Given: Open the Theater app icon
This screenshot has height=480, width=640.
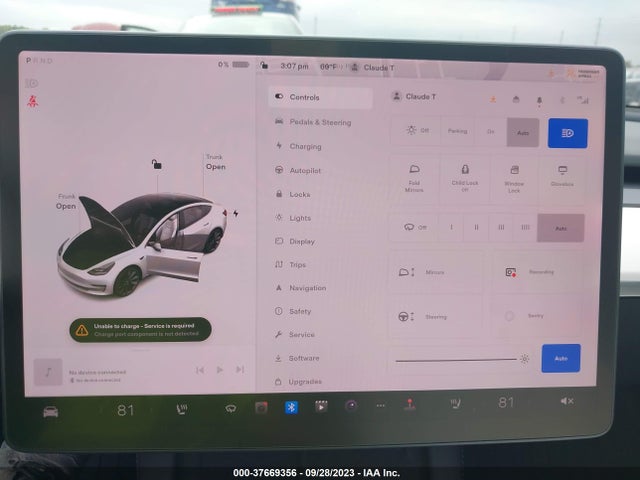Looking at the screenshot, I should pos(321,406).
